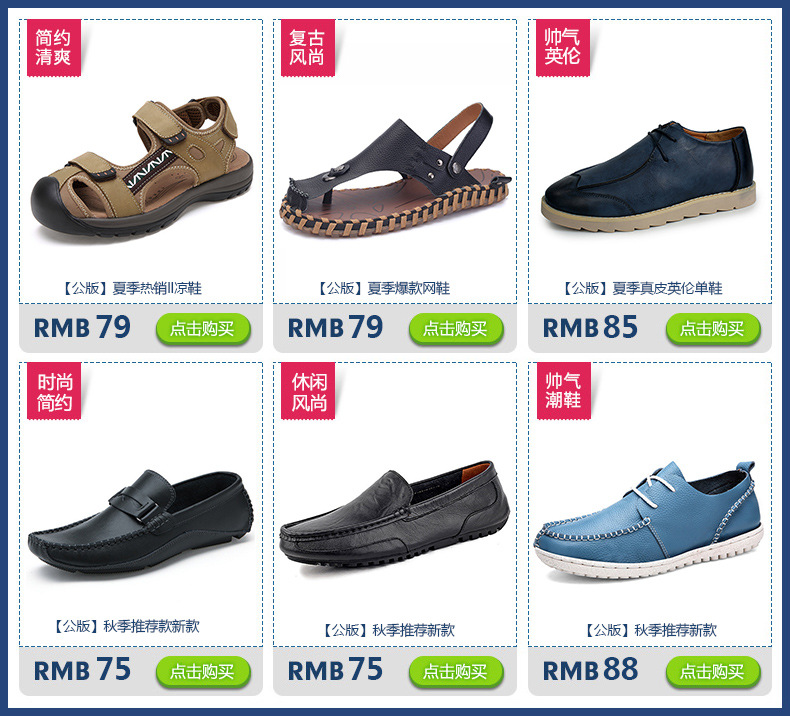The width and height of the screenshot is (790, 716).
Task: Select the 复古风尚 pink tag
Action: tap(307, 48)
